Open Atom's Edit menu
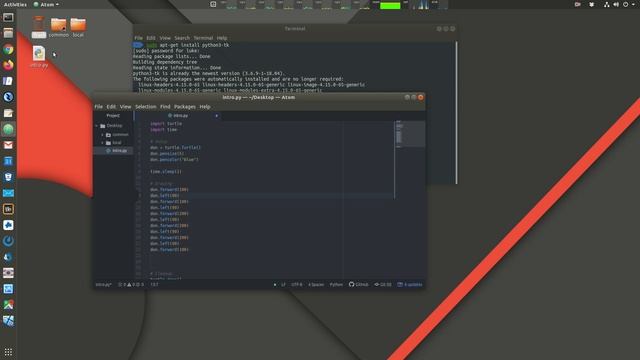 [x=111, y=107]
